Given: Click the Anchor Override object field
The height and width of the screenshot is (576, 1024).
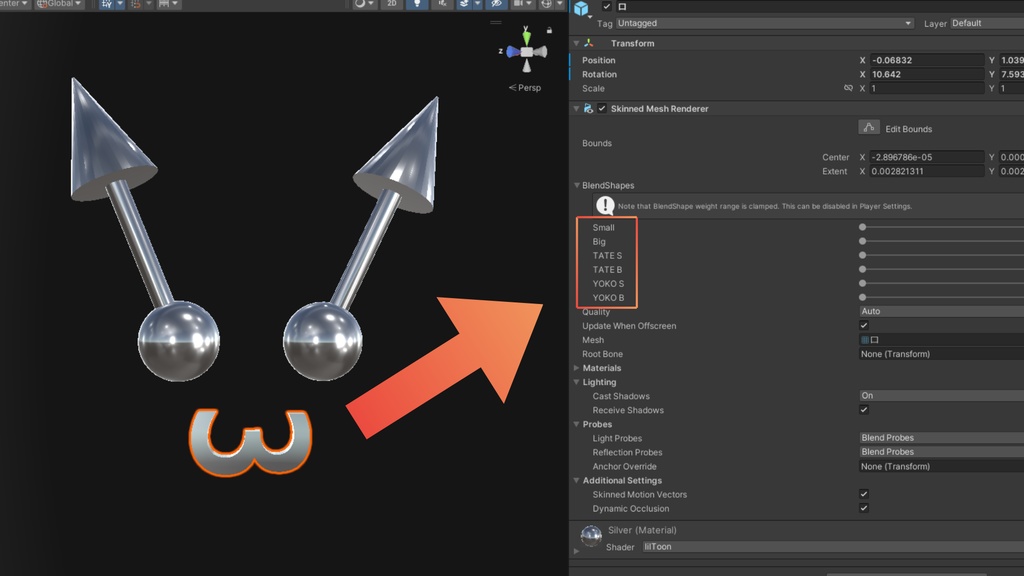Looking at the screenshot, I should [x=941, y=466].
